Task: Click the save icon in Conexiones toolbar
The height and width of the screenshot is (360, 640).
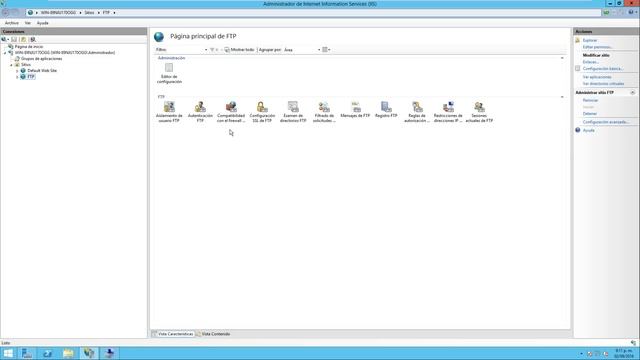Action: pos(14,40)
